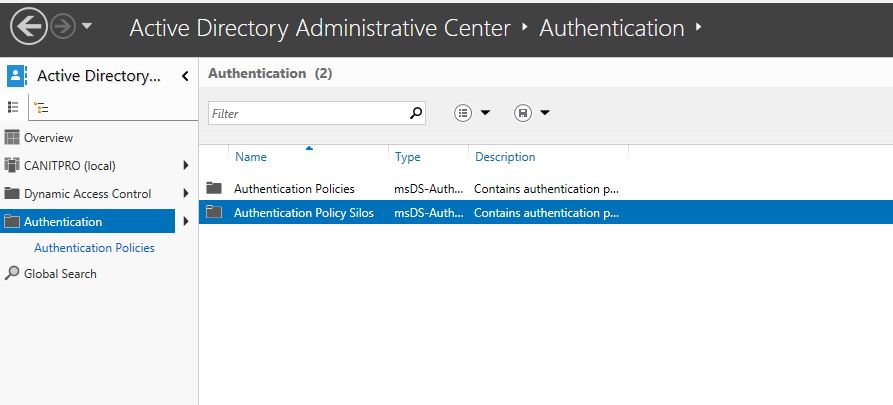Open Global Search

[60, 273]
